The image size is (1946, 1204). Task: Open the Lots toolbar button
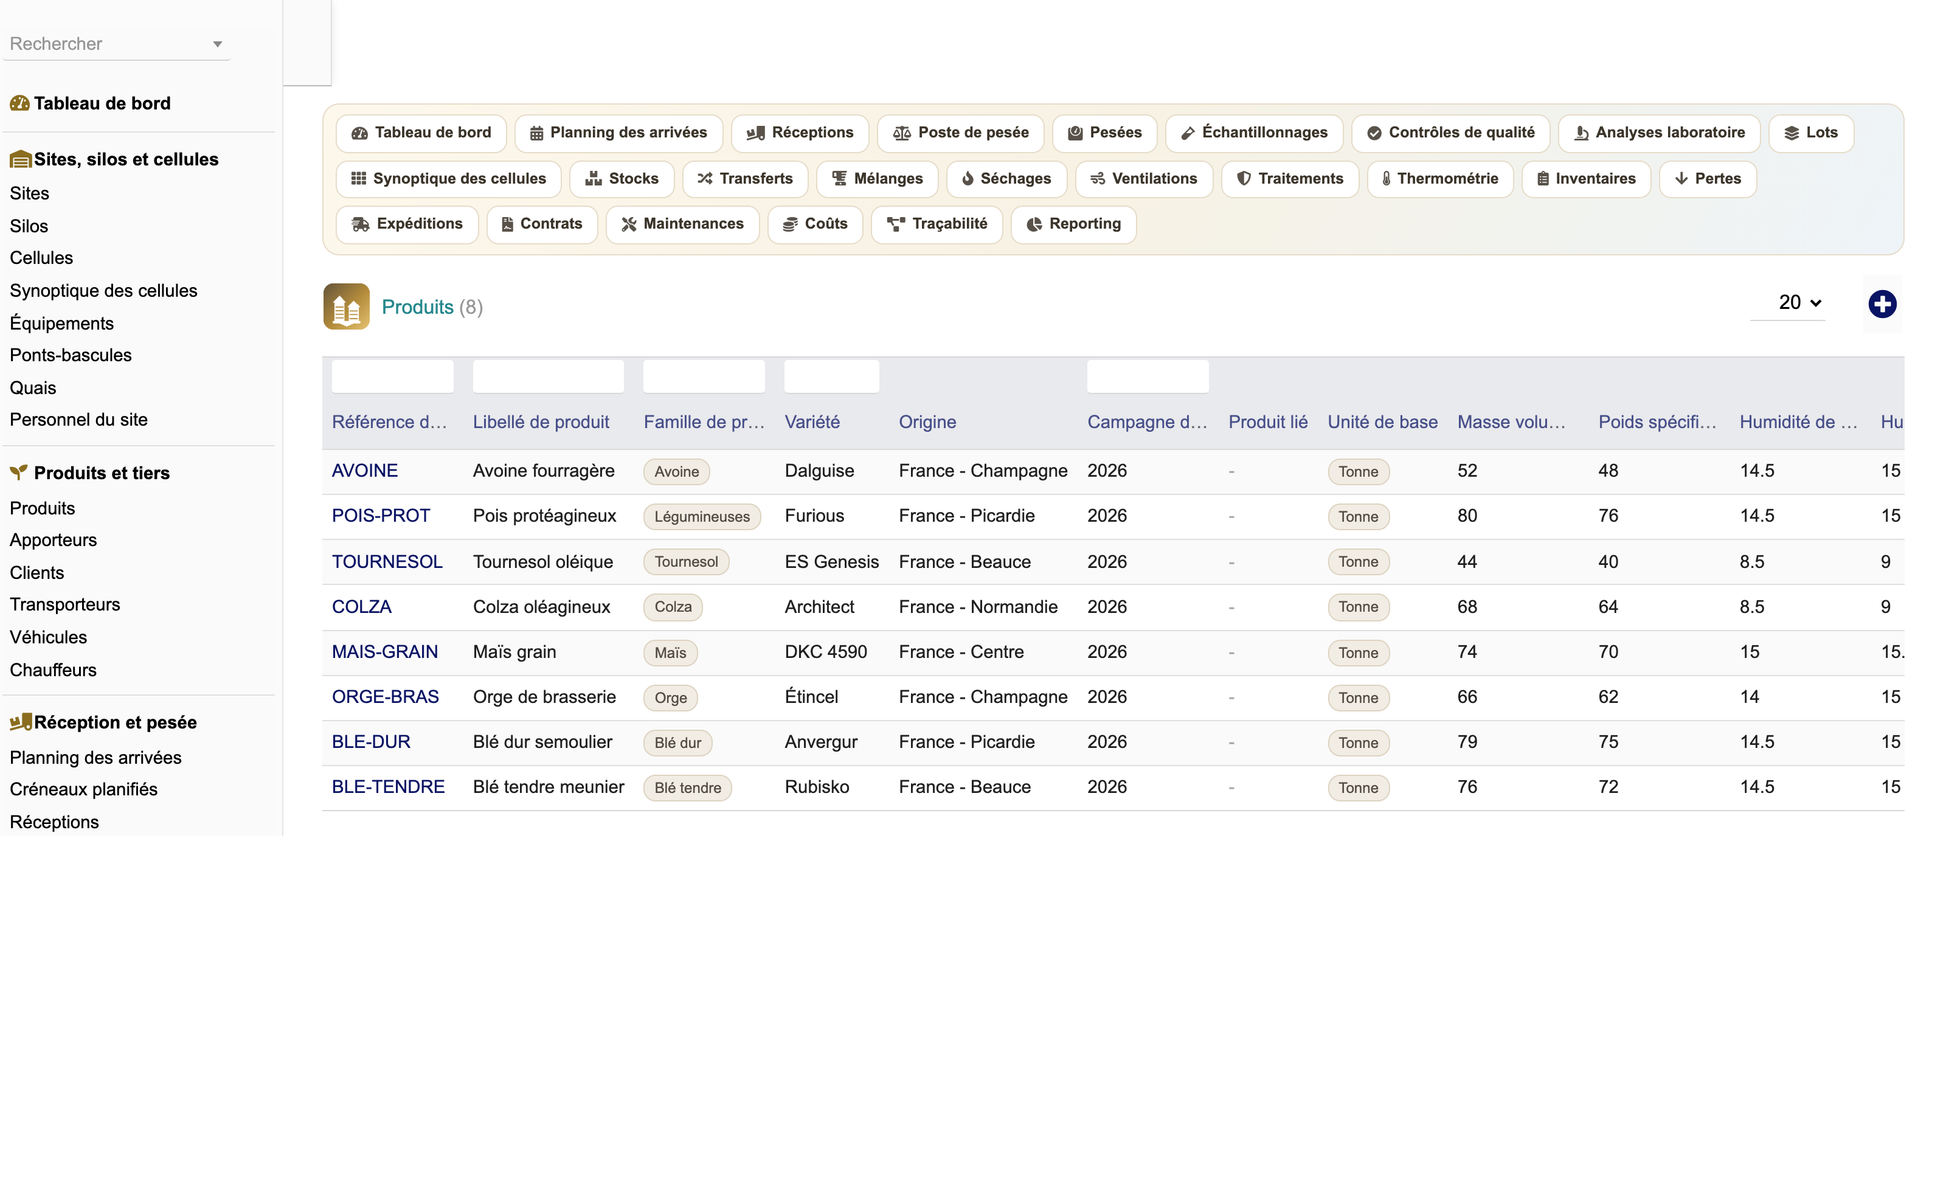point(1811,133)
